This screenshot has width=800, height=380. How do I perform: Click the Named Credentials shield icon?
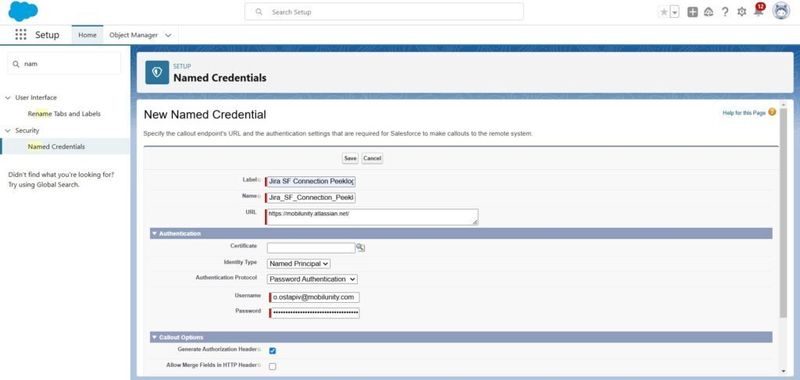point(157,72)
